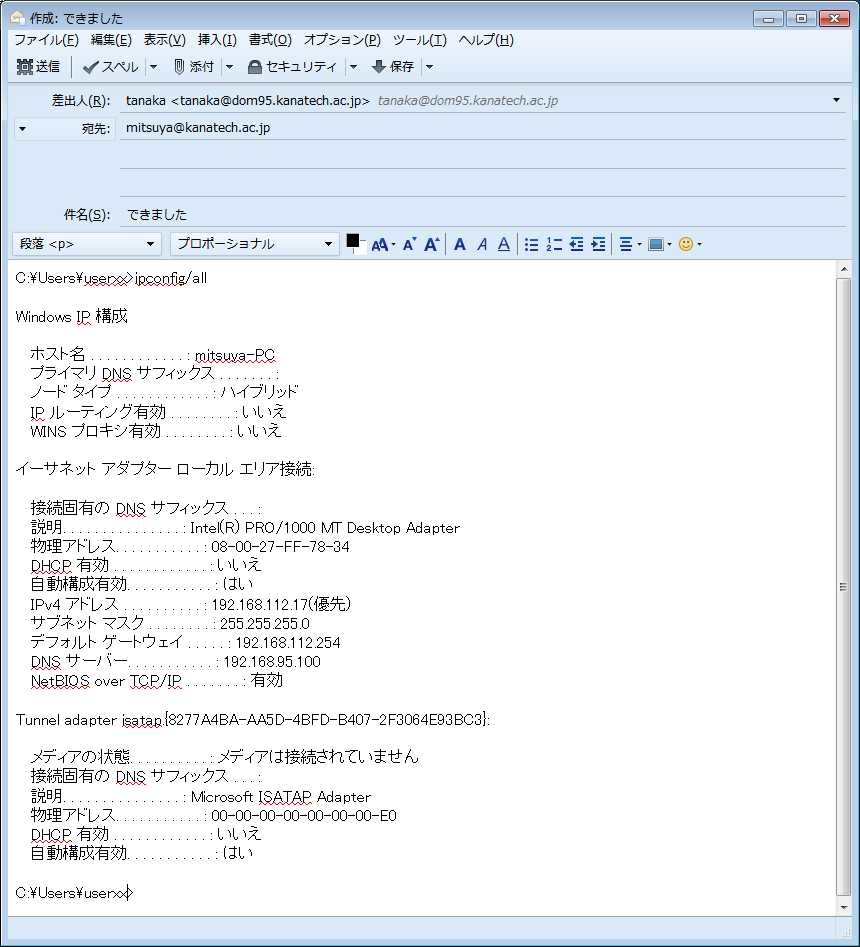
Task: Click 'Intel(R) PRO/1000 MT Desktop Adapter' text
Action: click(x=325, y=528)
